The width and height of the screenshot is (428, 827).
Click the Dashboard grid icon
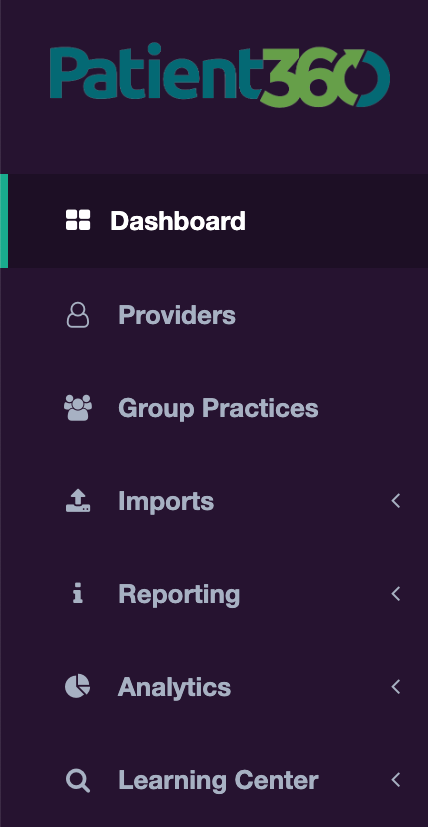(x=78, y=220)
